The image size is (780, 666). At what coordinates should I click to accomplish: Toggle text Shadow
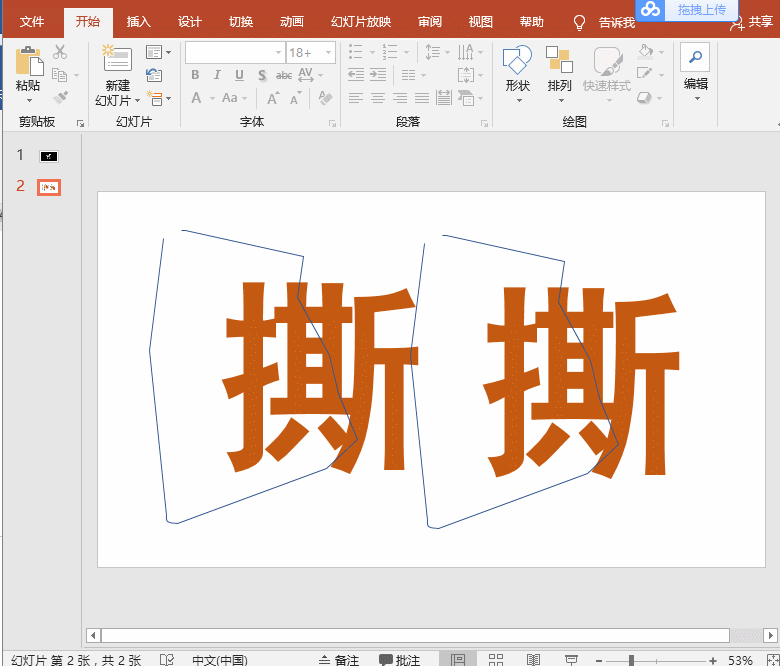pos(262,76)
